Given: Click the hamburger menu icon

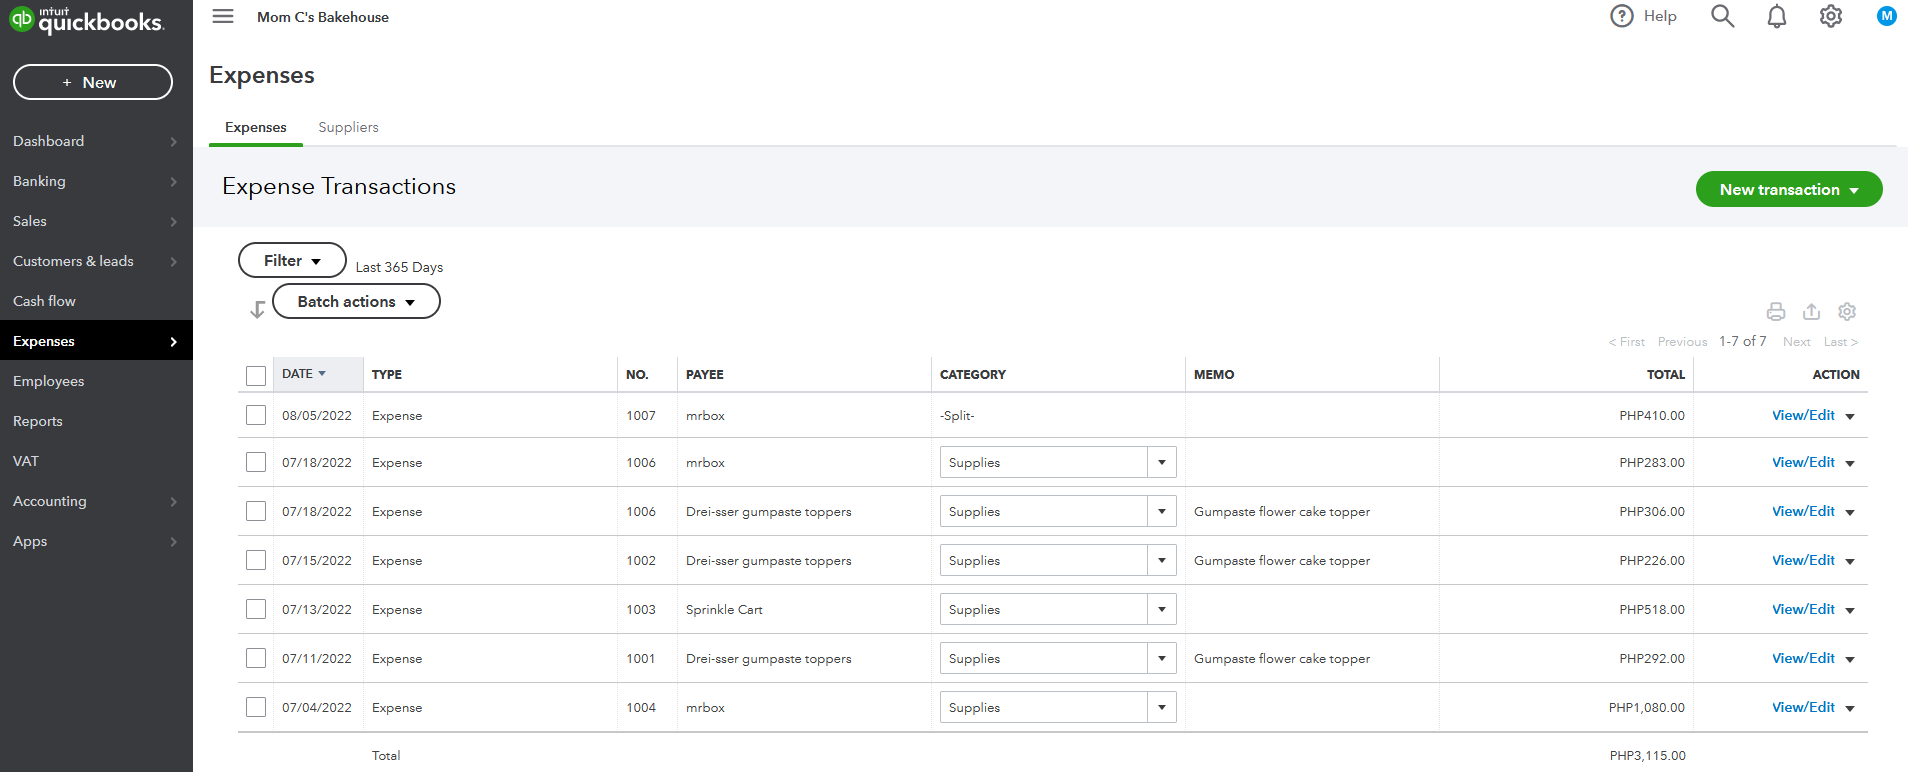Looking at the screenshot, I should point(223,16).
